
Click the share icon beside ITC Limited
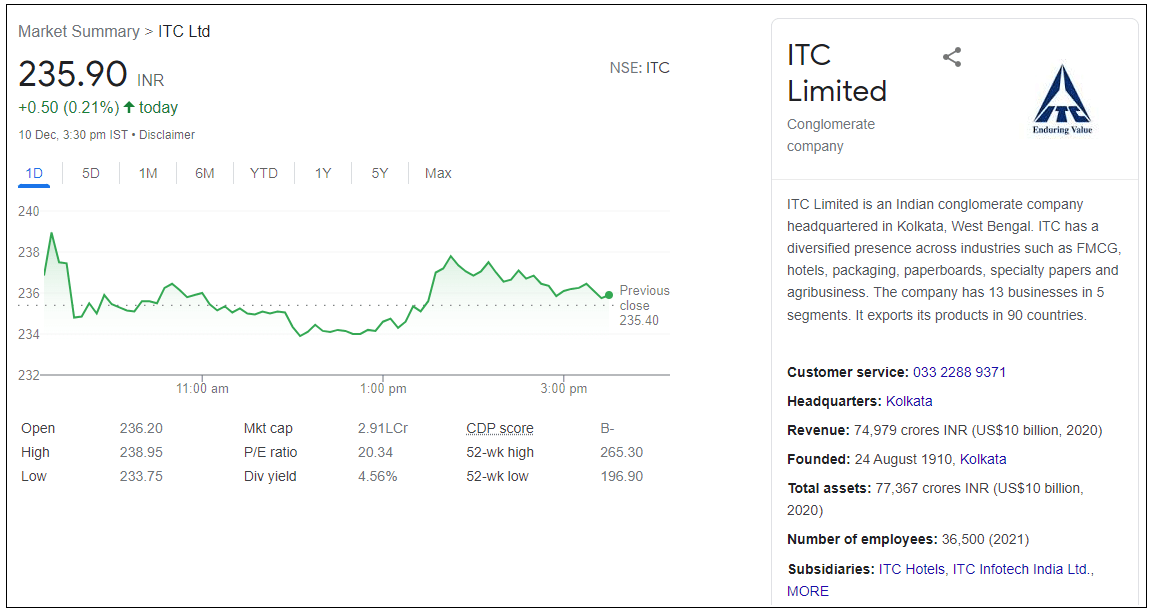click(x=952, y=57)
